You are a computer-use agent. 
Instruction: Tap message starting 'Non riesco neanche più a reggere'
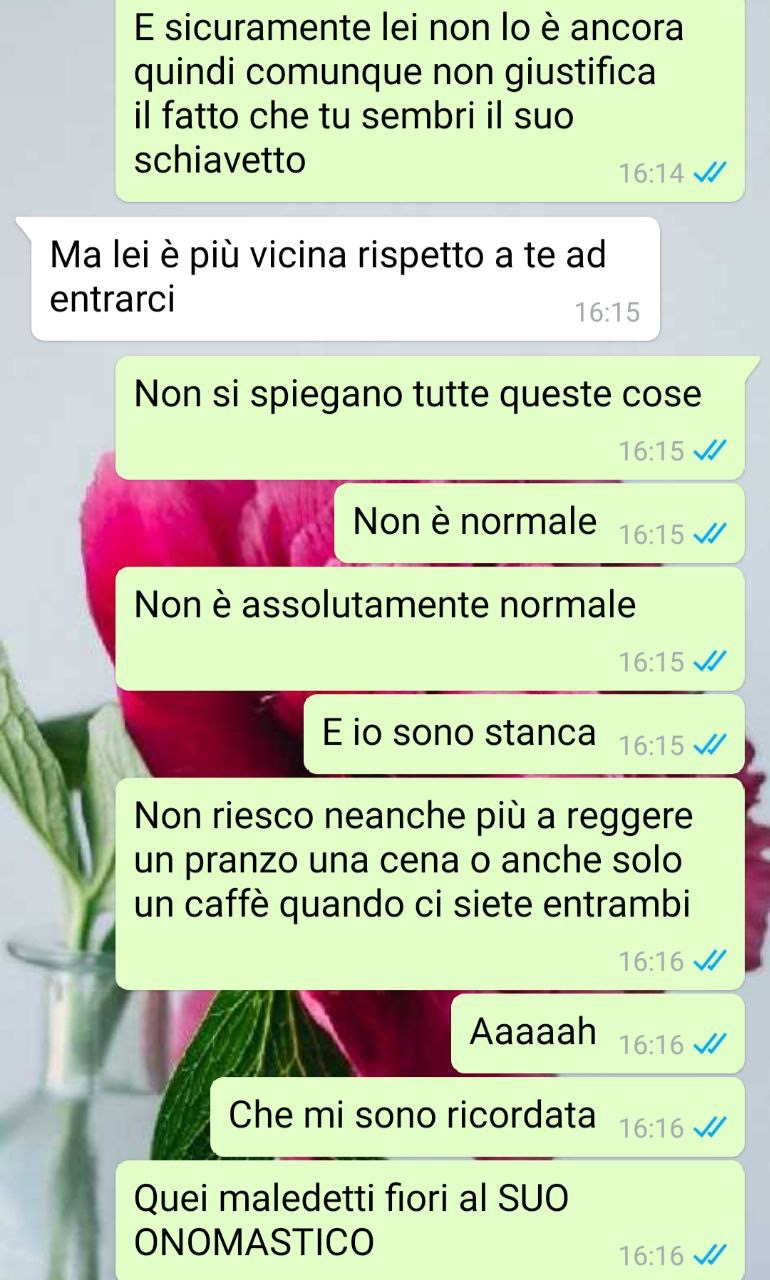430,884
